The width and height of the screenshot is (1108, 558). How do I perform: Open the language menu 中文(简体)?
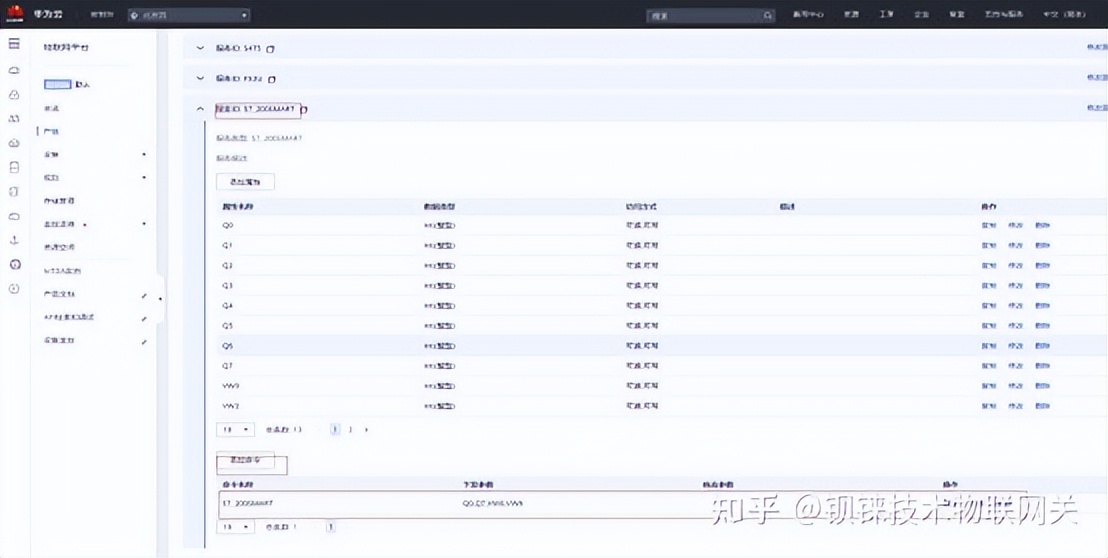tap(1063, 15)
